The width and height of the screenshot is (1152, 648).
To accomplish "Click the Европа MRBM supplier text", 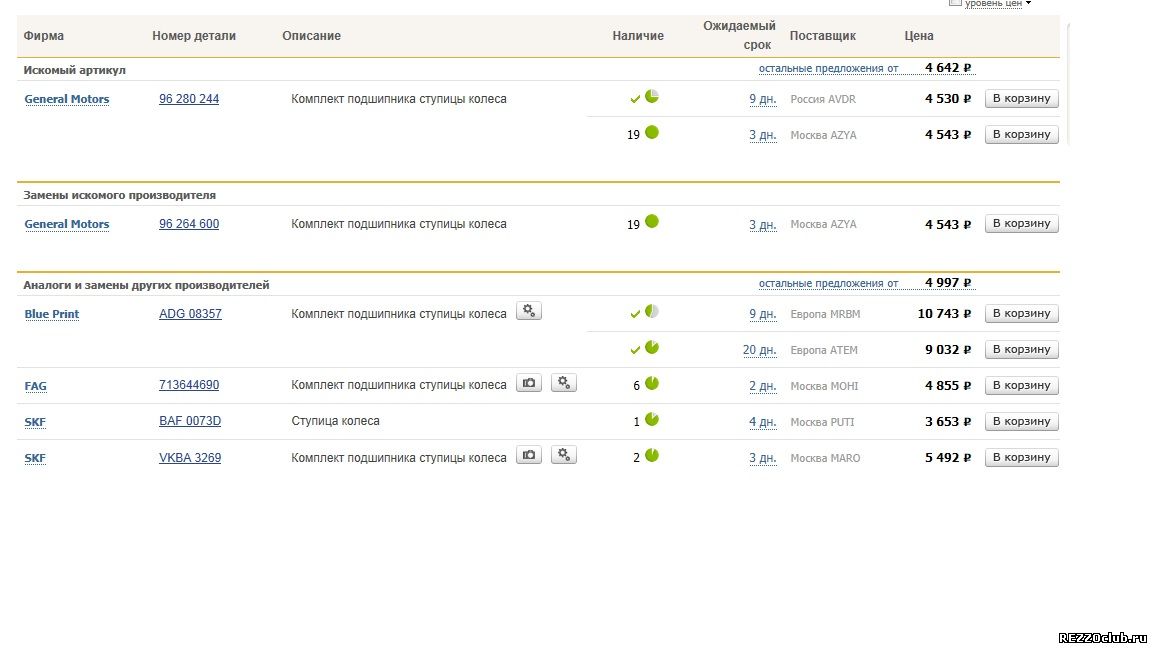I will tap(825, 314).
